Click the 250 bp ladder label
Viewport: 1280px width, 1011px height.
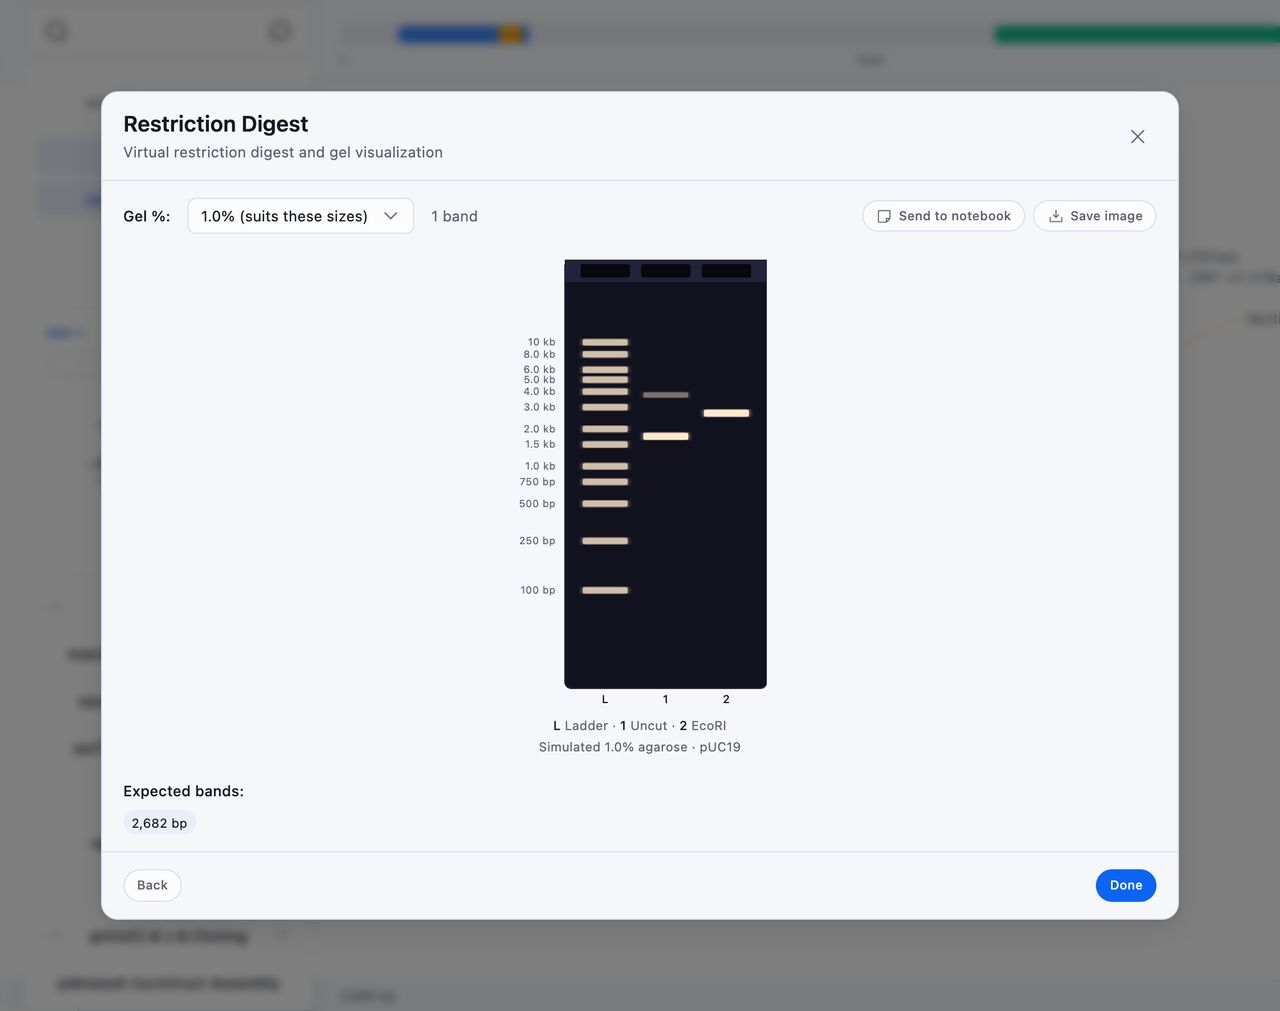tap(537, 541)
